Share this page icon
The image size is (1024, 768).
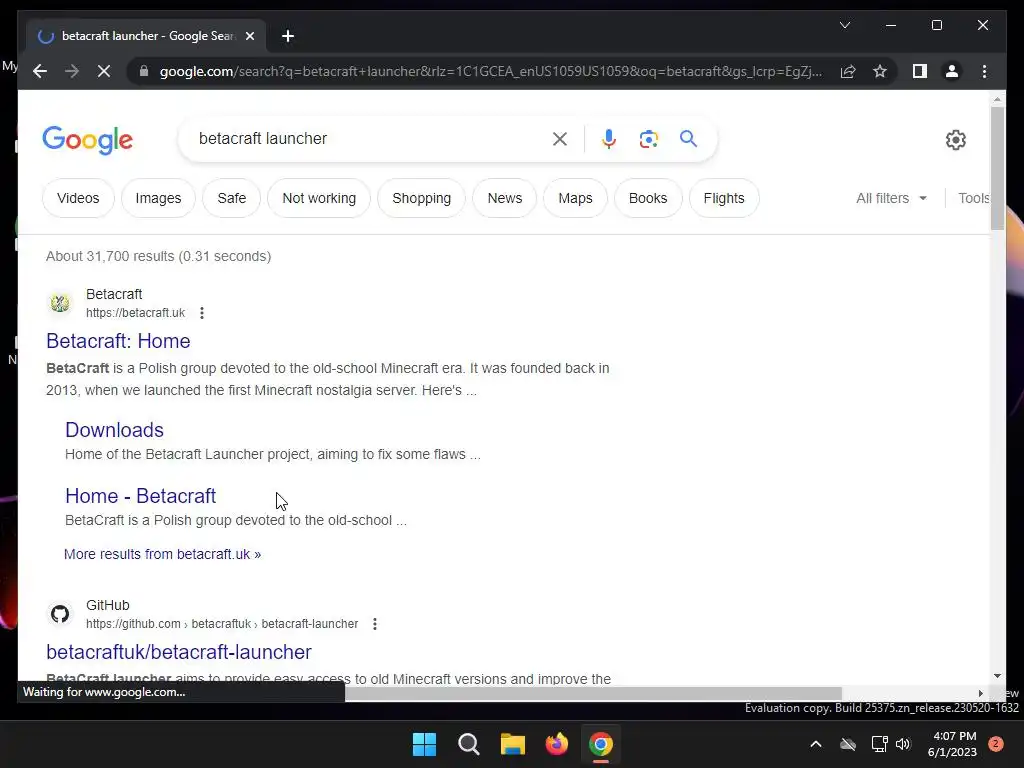848,71
